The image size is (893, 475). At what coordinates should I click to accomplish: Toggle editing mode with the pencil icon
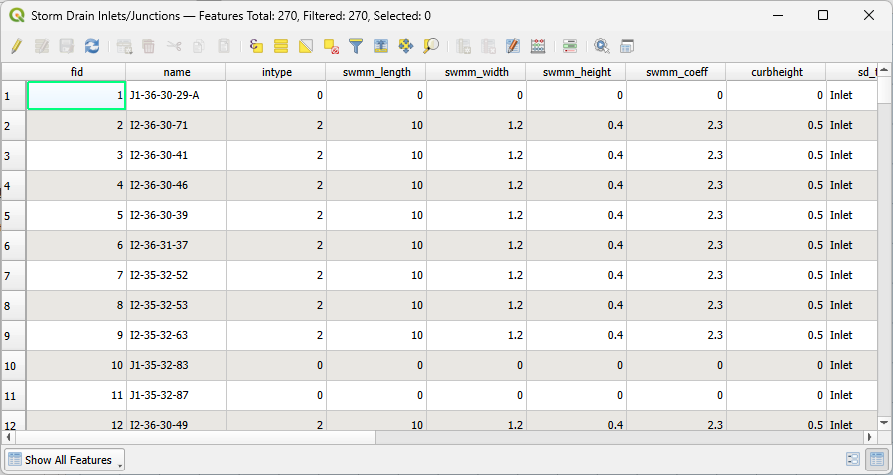[16, 46]
